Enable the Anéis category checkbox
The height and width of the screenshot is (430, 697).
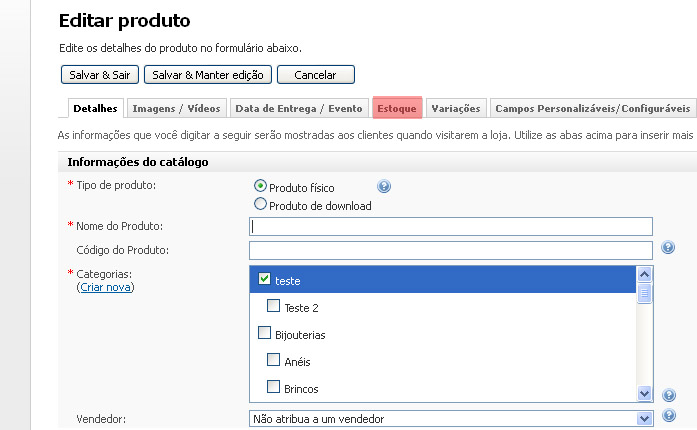coord(274,360)
